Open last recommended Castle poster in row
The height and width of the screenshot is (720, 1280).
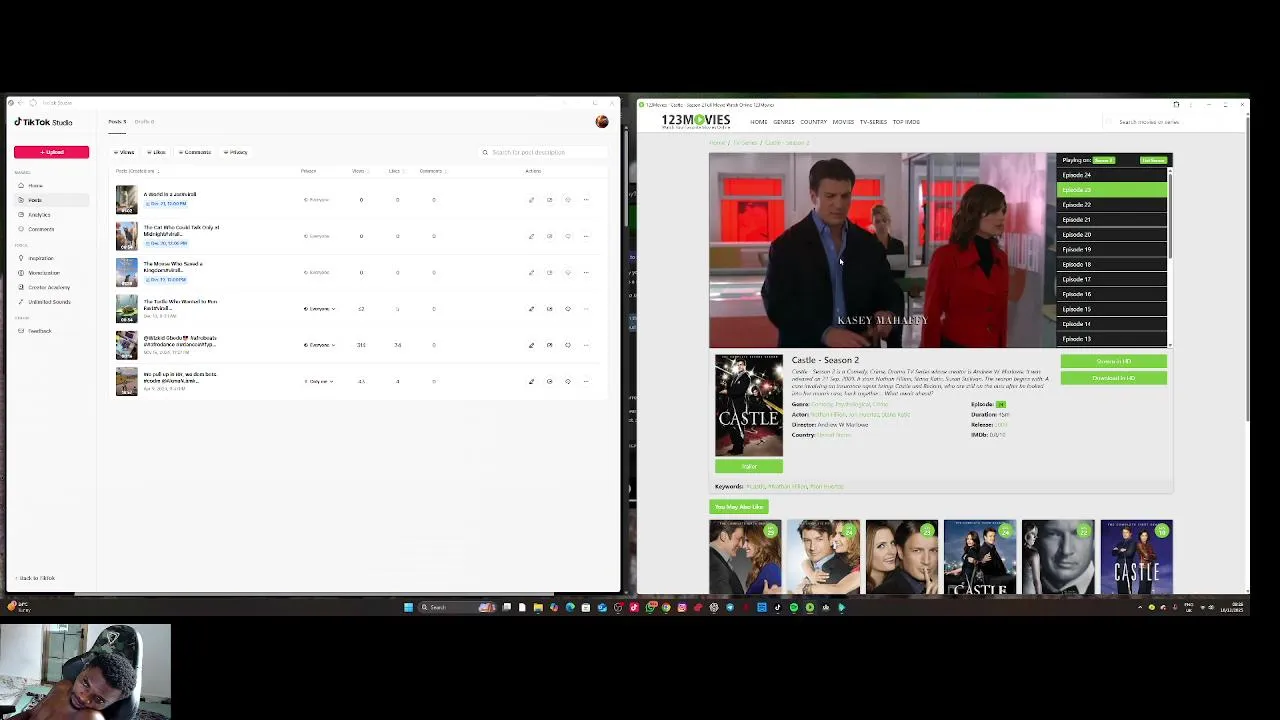1136,557
